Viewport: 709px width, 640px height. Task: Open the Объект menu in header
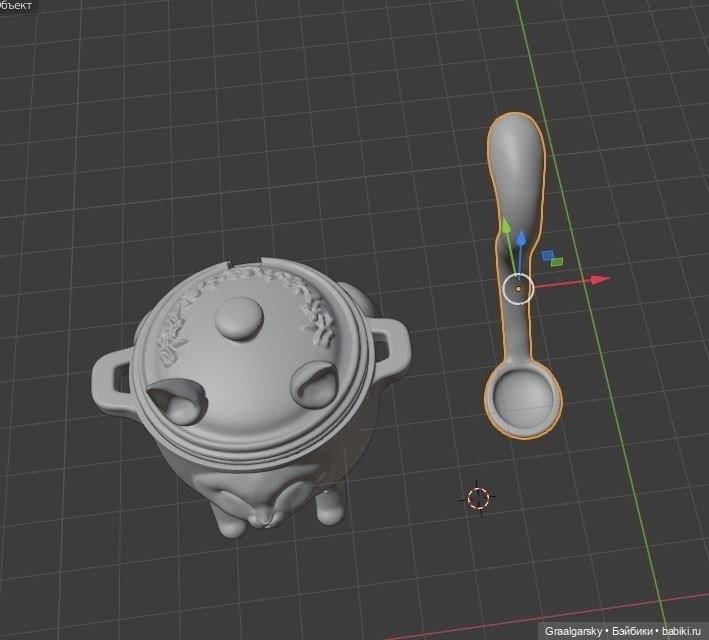coord(16,5)
